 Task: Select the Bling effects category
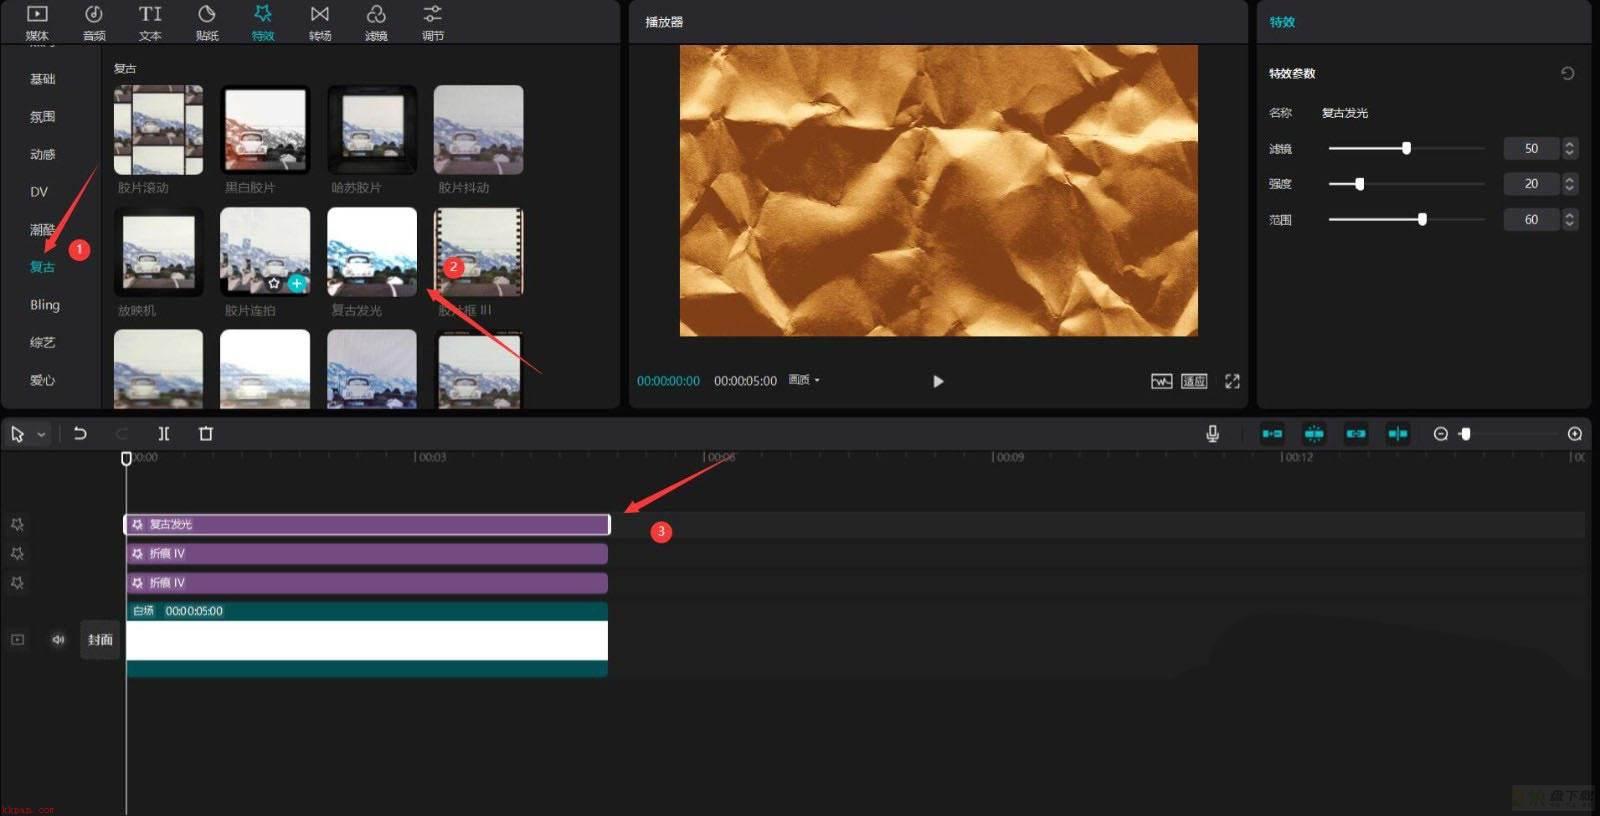(x=45, y=305)
